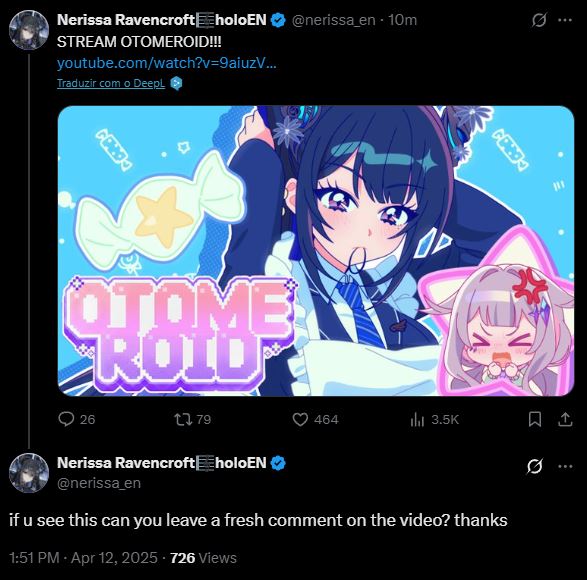This screenshot has height=580, width=587.
Task: Open the more options menu on first tweet
Action: click(565, 20)
